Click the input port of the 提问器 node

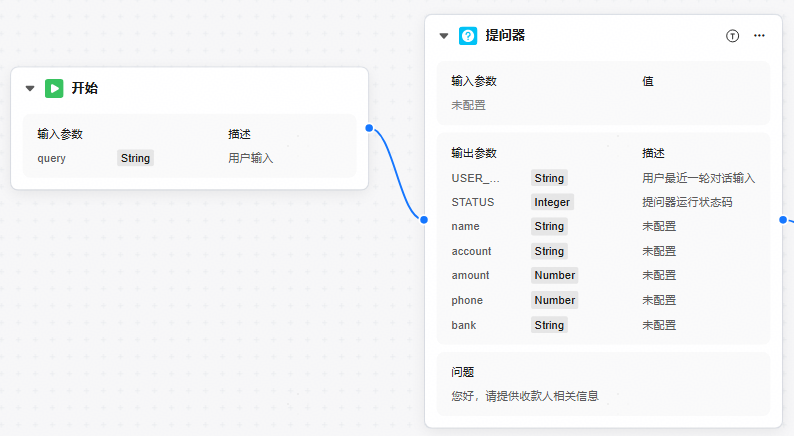(424, 219)
